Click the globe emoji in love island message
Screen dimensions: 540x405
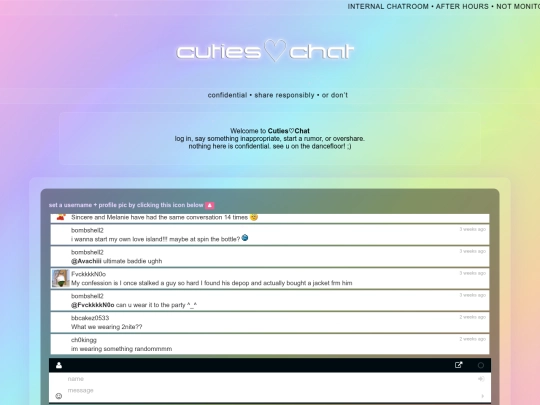click(x=245, y=238)
